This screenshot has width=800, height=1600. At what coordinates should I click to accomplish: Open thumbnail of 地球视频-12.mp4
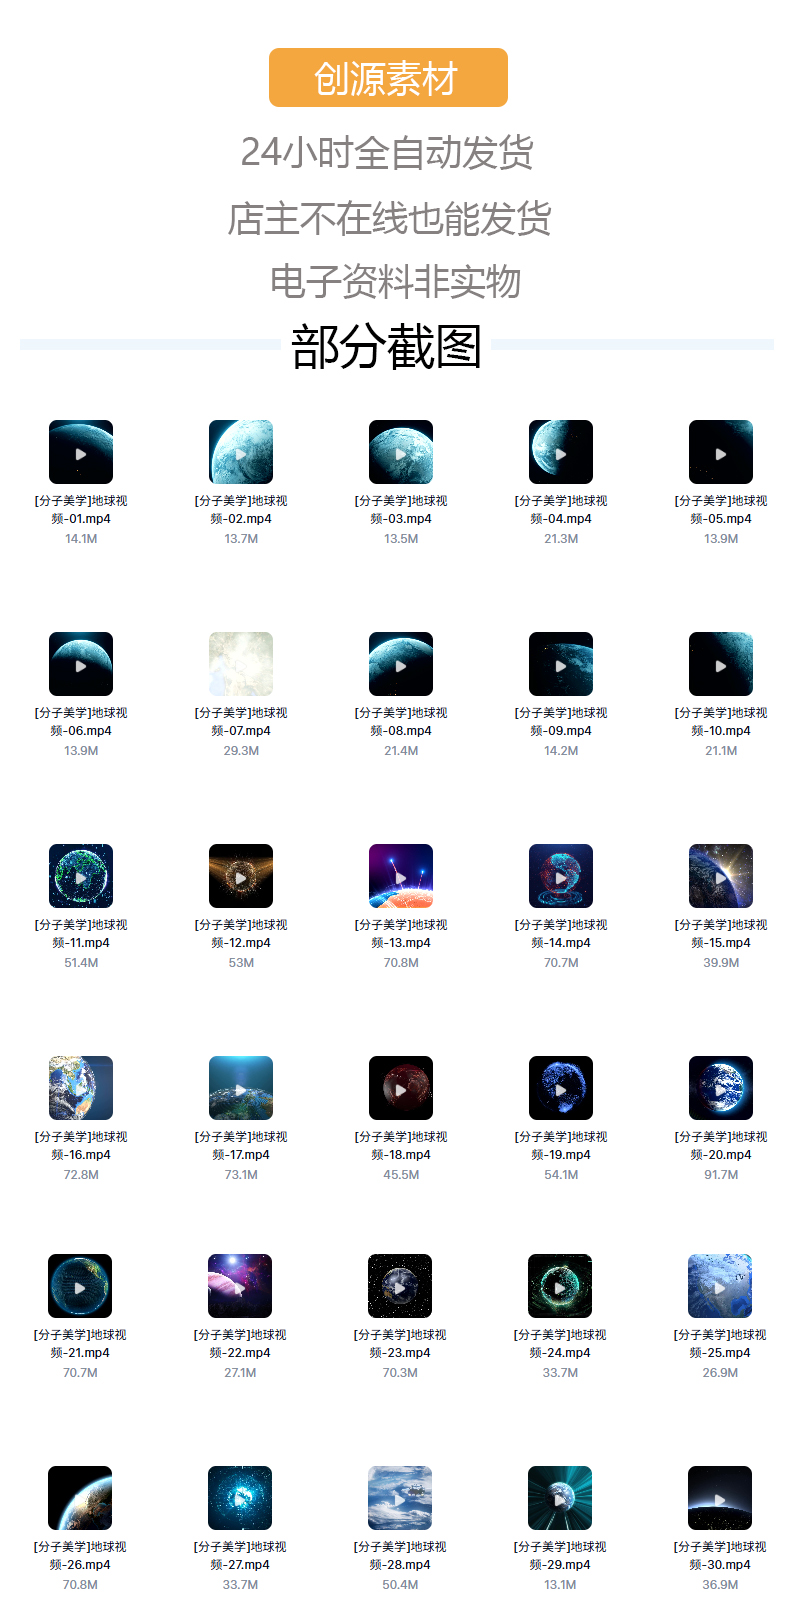coord(241,876)
